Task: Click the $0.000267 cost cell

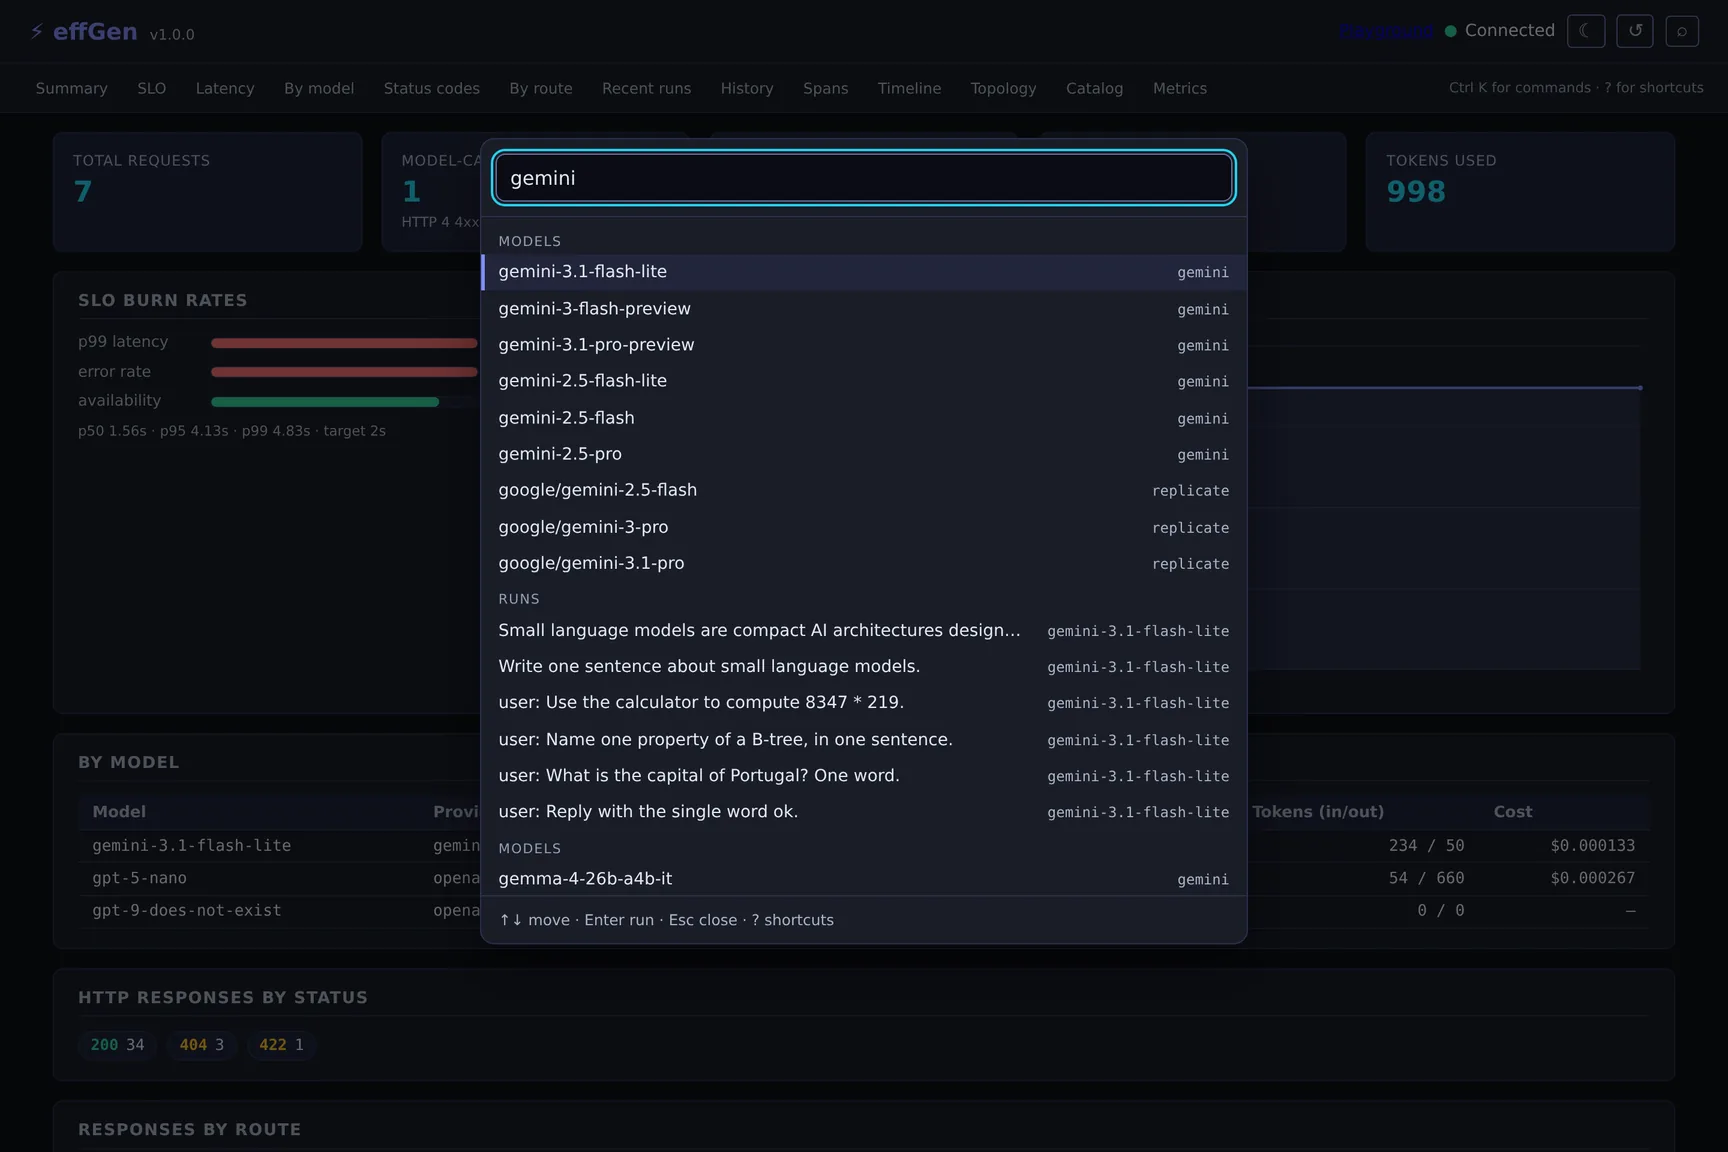Action: [x=1593, y=878]
